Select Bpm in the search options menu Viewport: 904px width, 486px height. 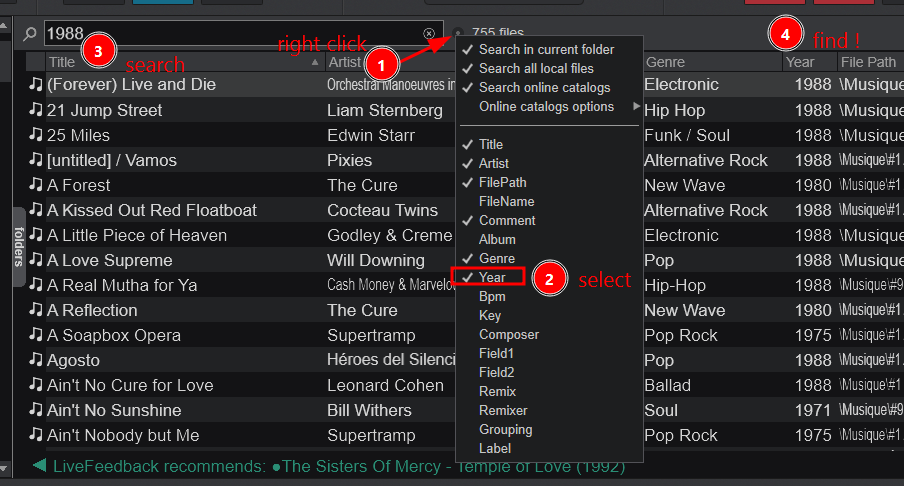pyautogui.click(x=492, y=297)
